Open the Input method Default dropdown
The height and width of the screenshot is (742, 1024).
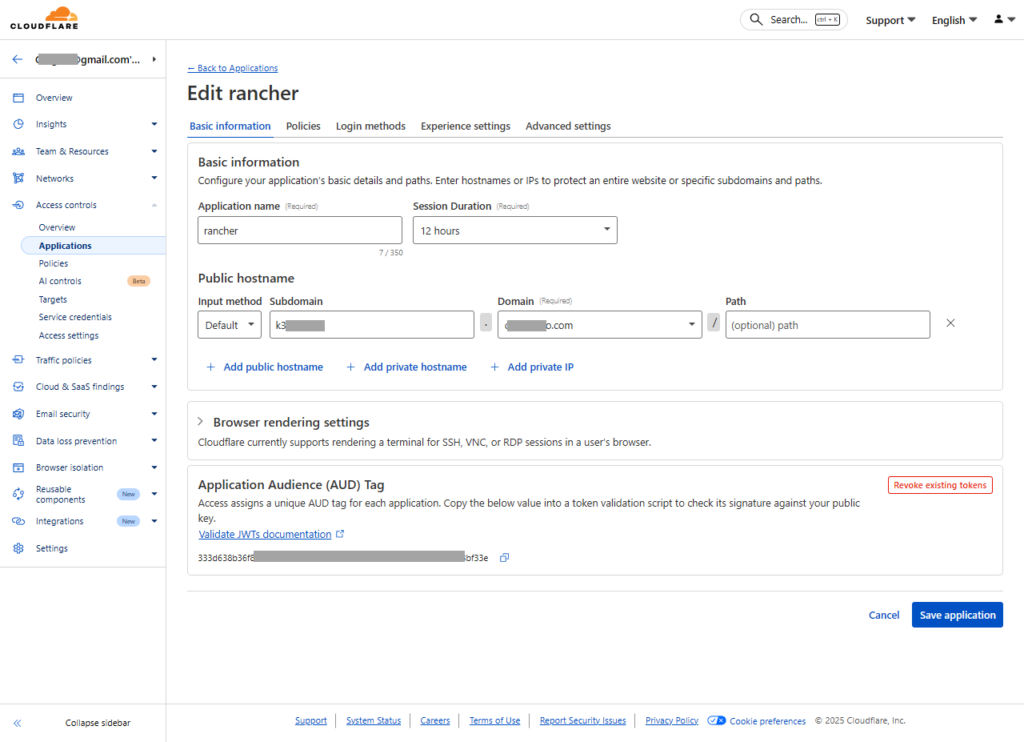point(229,325)
